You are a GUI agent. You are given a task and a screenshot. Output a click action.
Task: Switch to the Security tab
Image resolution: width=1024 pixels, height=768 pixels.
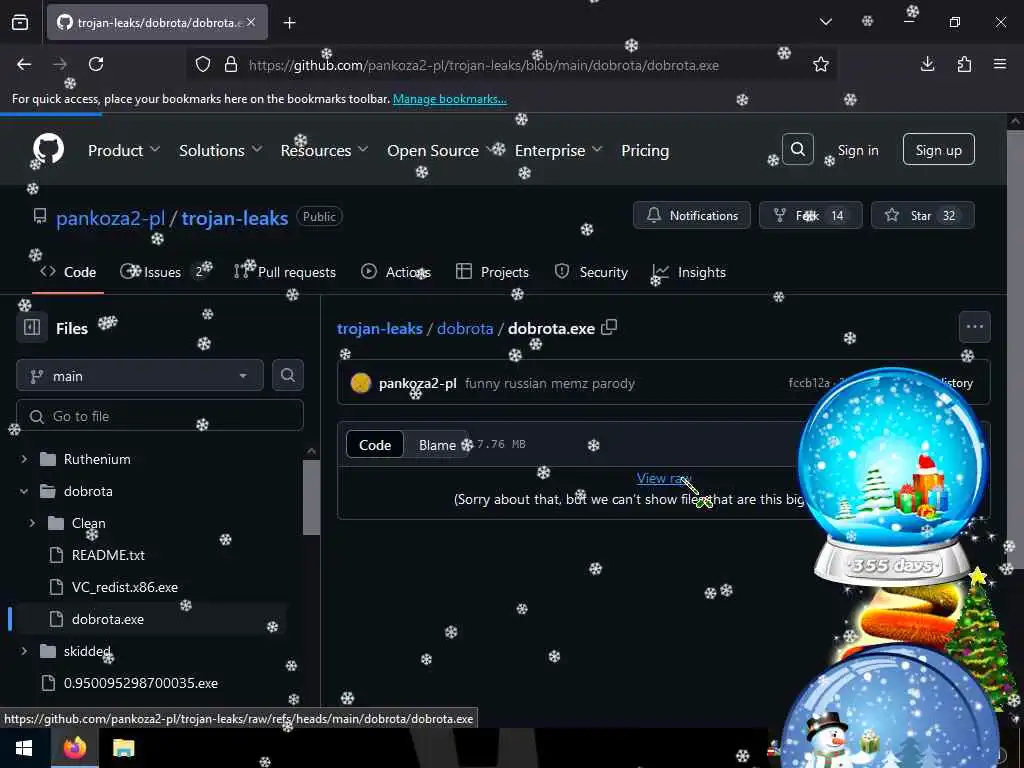pos(592,272)
